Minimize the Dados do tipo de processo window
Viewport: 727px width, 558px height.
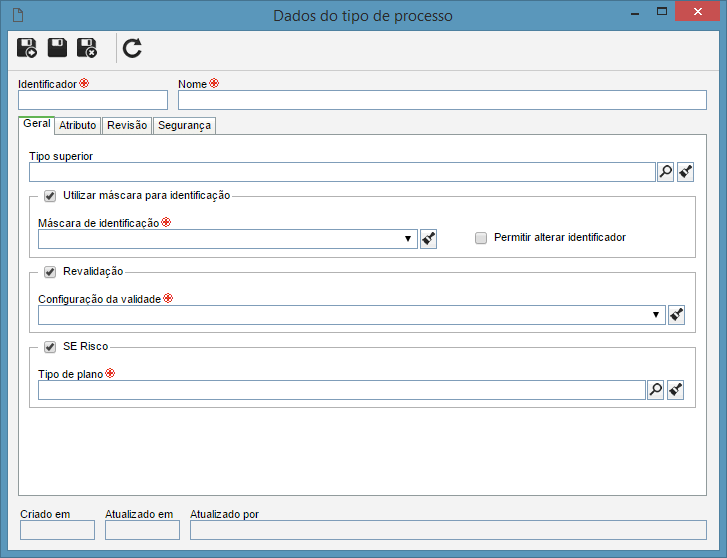pyautogui.click(x=635, y=13)
